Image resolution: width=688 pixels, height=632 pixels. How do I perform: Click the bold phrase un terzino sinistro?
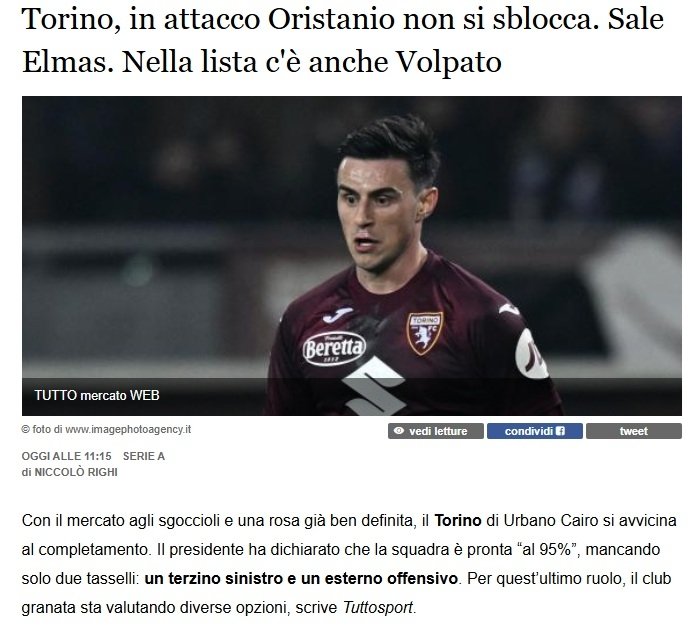coord(213,578)
